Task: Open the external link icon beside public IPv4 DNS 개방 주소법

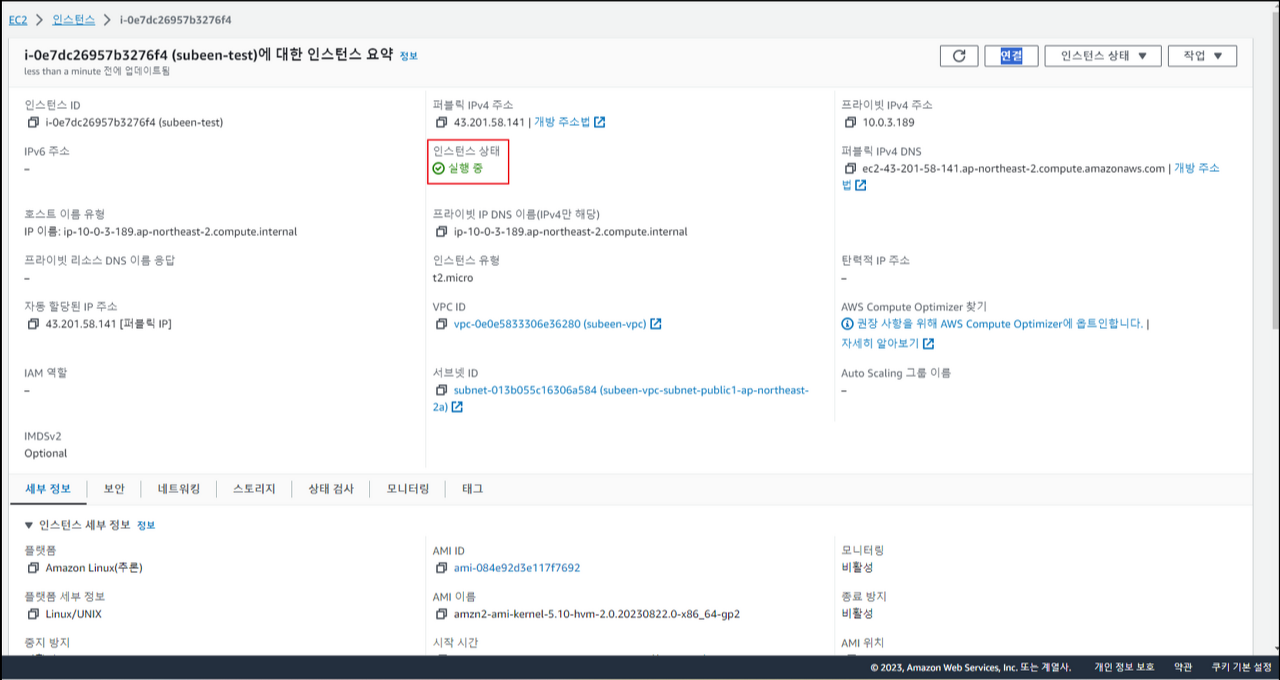Action: [860, 186]
